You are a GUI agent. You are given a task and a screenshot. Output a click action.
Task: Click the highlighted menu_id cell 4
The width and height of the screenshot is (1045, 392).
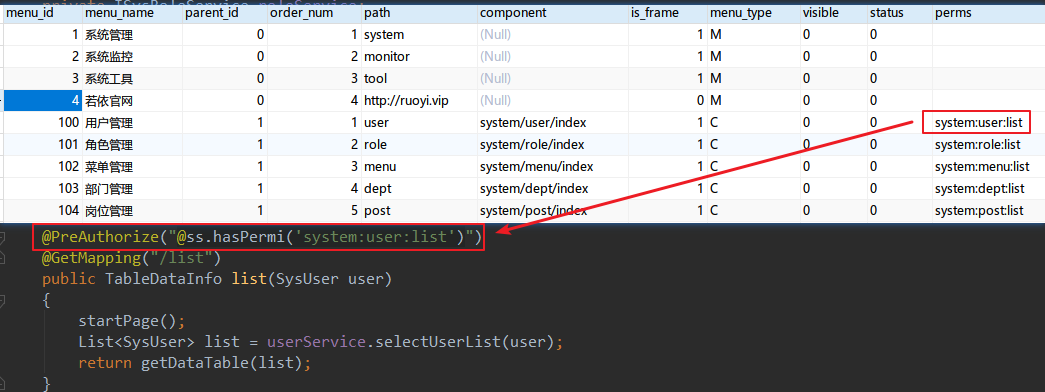[43, 101]
